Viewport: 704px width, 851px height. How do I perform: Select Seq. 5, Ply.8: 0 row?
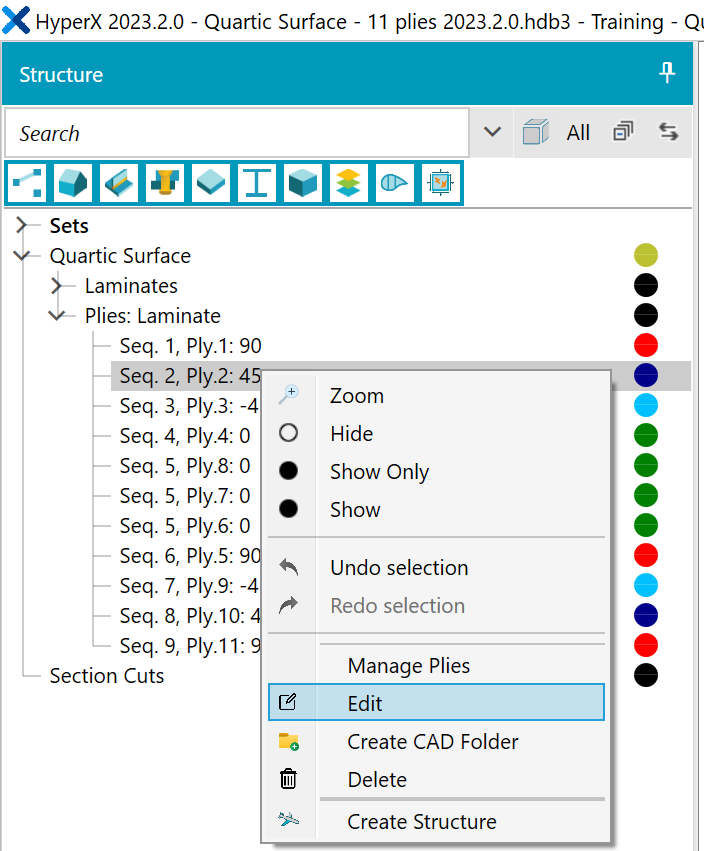[185, 466]
